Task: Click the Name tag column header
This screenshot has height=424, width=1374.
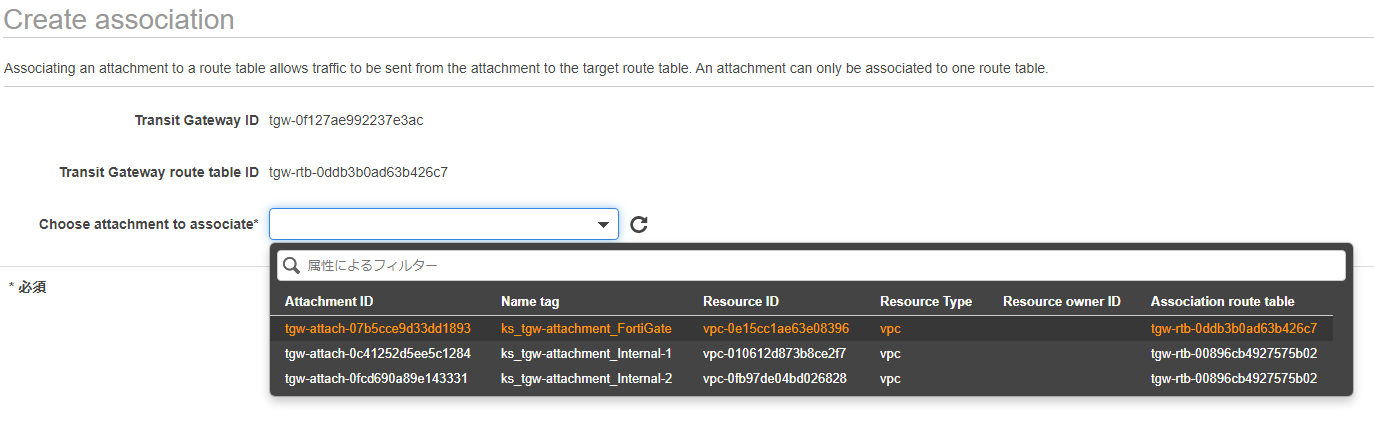Action: coord(530,301)
